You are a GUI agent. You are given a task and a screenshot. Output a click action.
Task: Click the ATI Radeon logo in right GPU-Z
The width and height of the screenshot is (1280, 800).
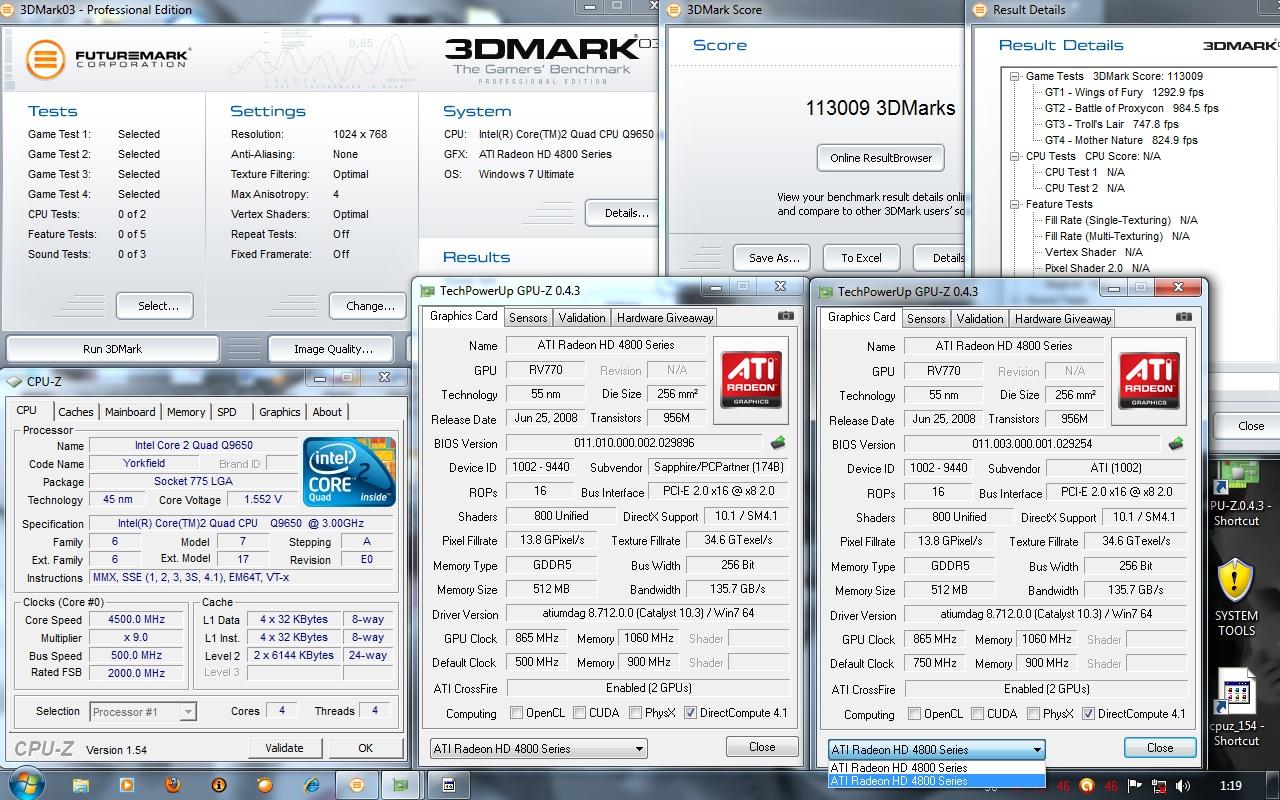1150,379
